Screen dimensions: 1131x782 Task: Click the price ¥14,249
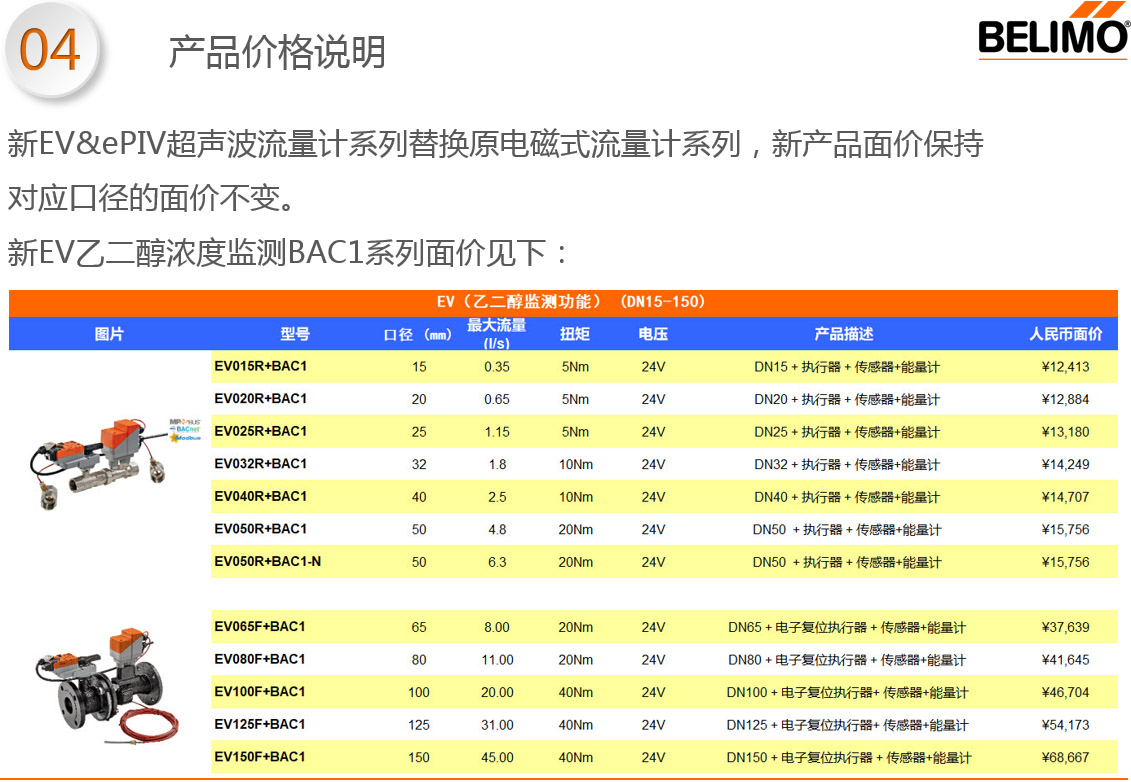pyautogui.click(x=1065, y=464)
